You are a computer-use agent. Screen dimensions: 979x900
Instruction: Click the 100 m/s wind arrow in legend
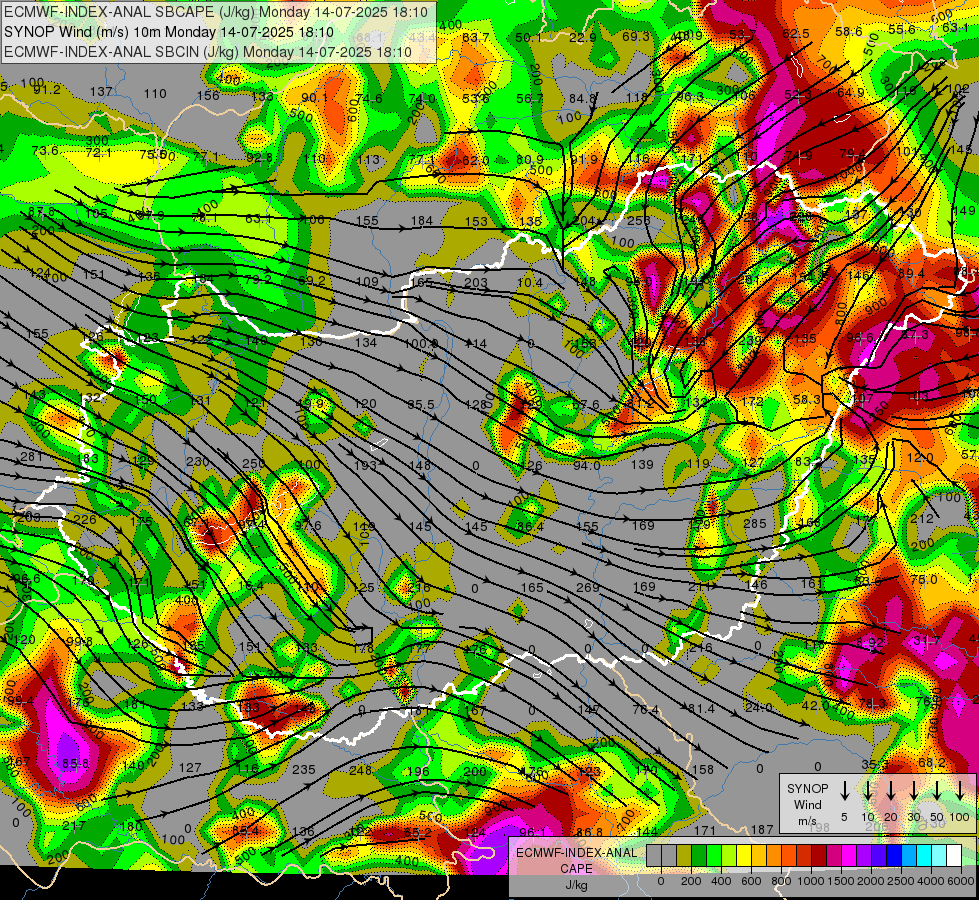pos(960,790)
